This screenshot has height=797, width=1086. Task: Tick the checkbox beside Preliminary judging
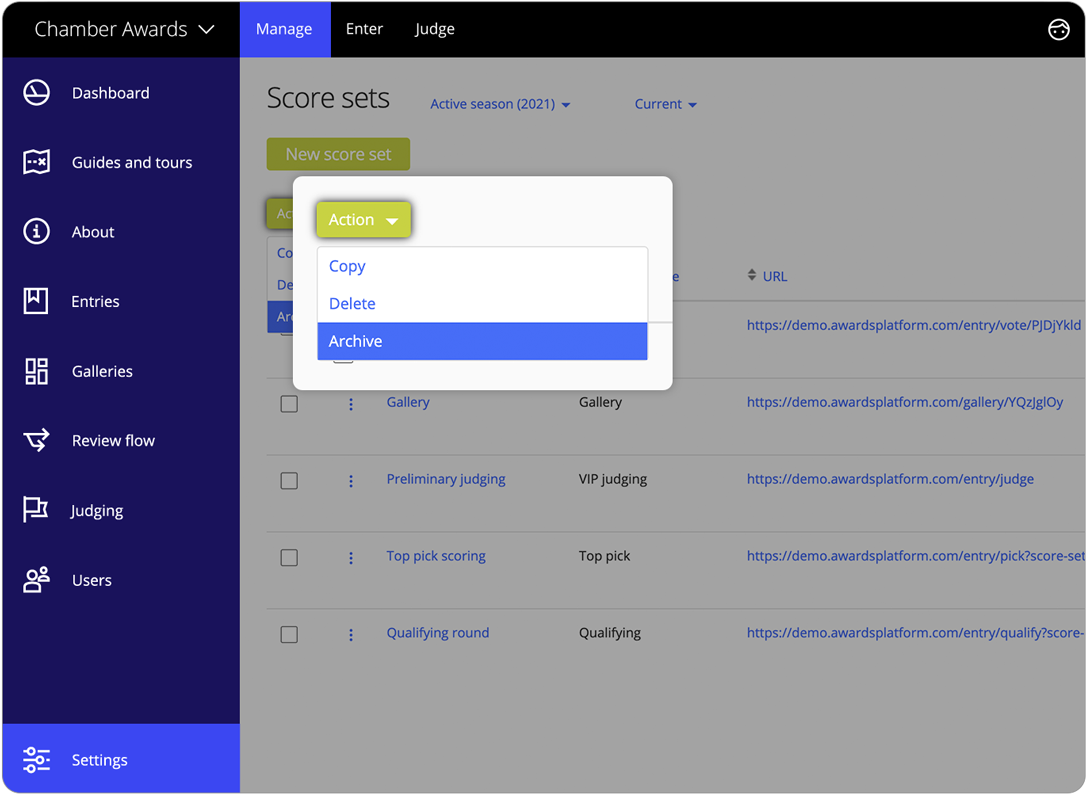(x=289, y=480)
